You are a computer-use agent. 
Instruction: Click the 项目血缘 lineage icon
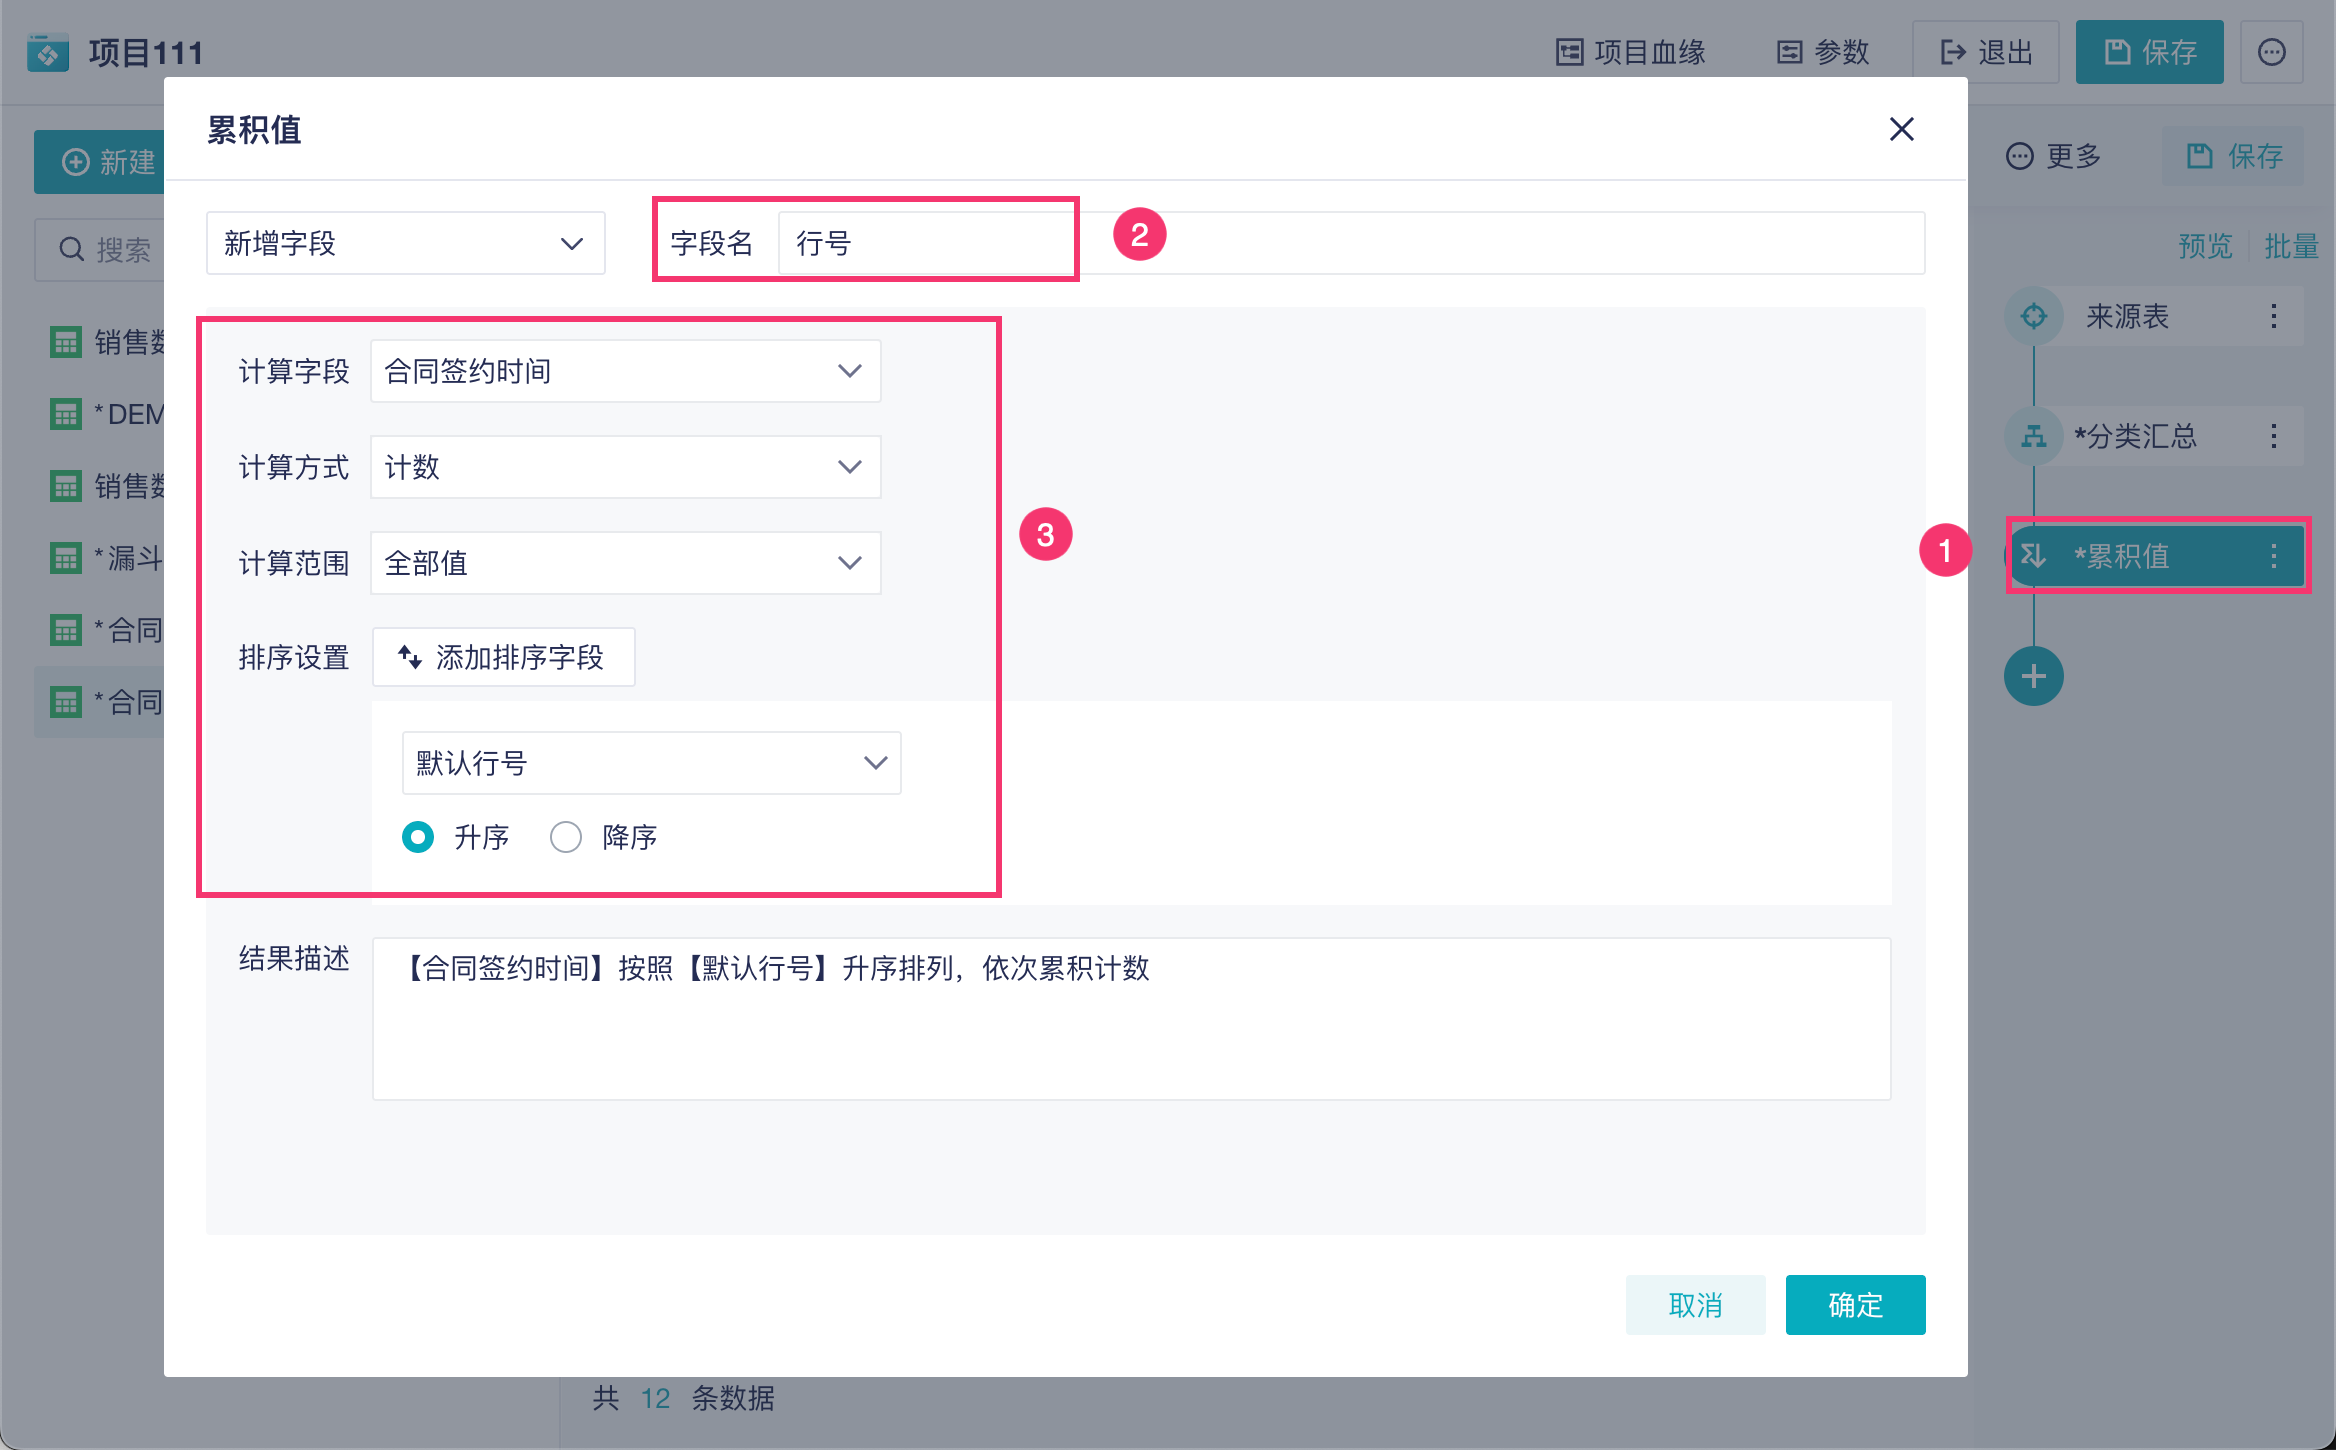click(1569, 52)
